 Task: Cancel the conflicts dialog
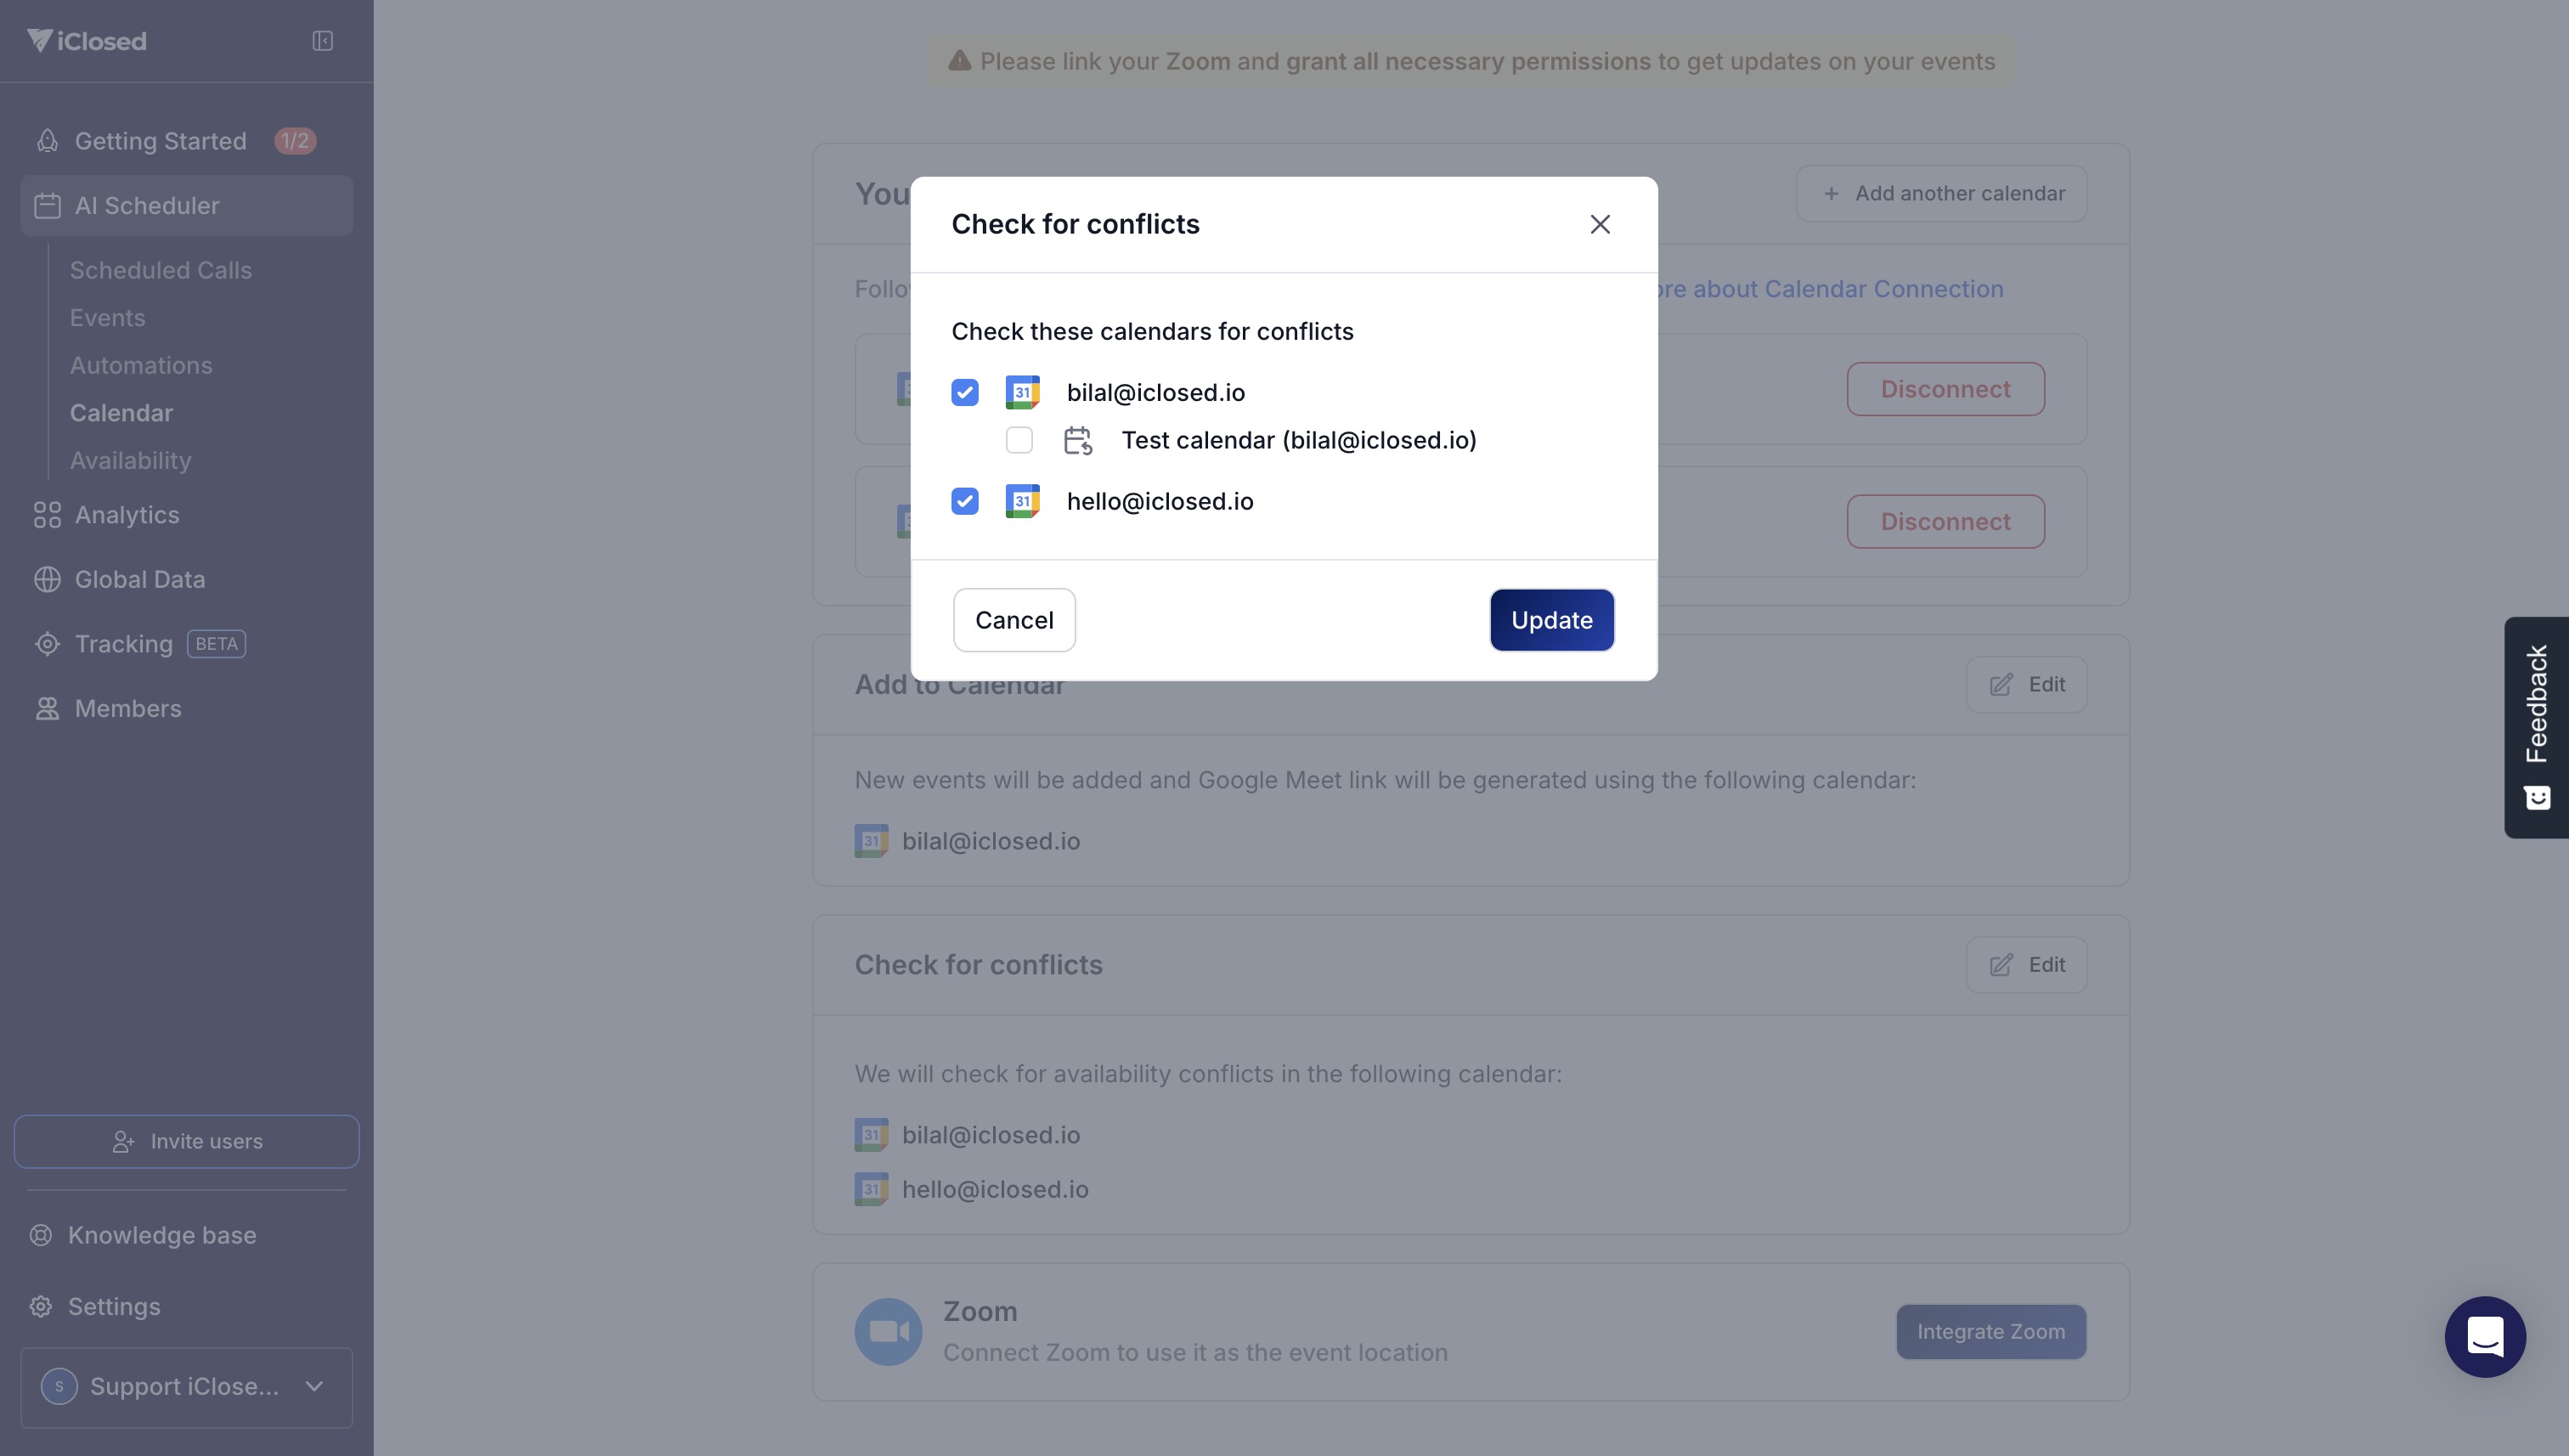point(1013,620)
